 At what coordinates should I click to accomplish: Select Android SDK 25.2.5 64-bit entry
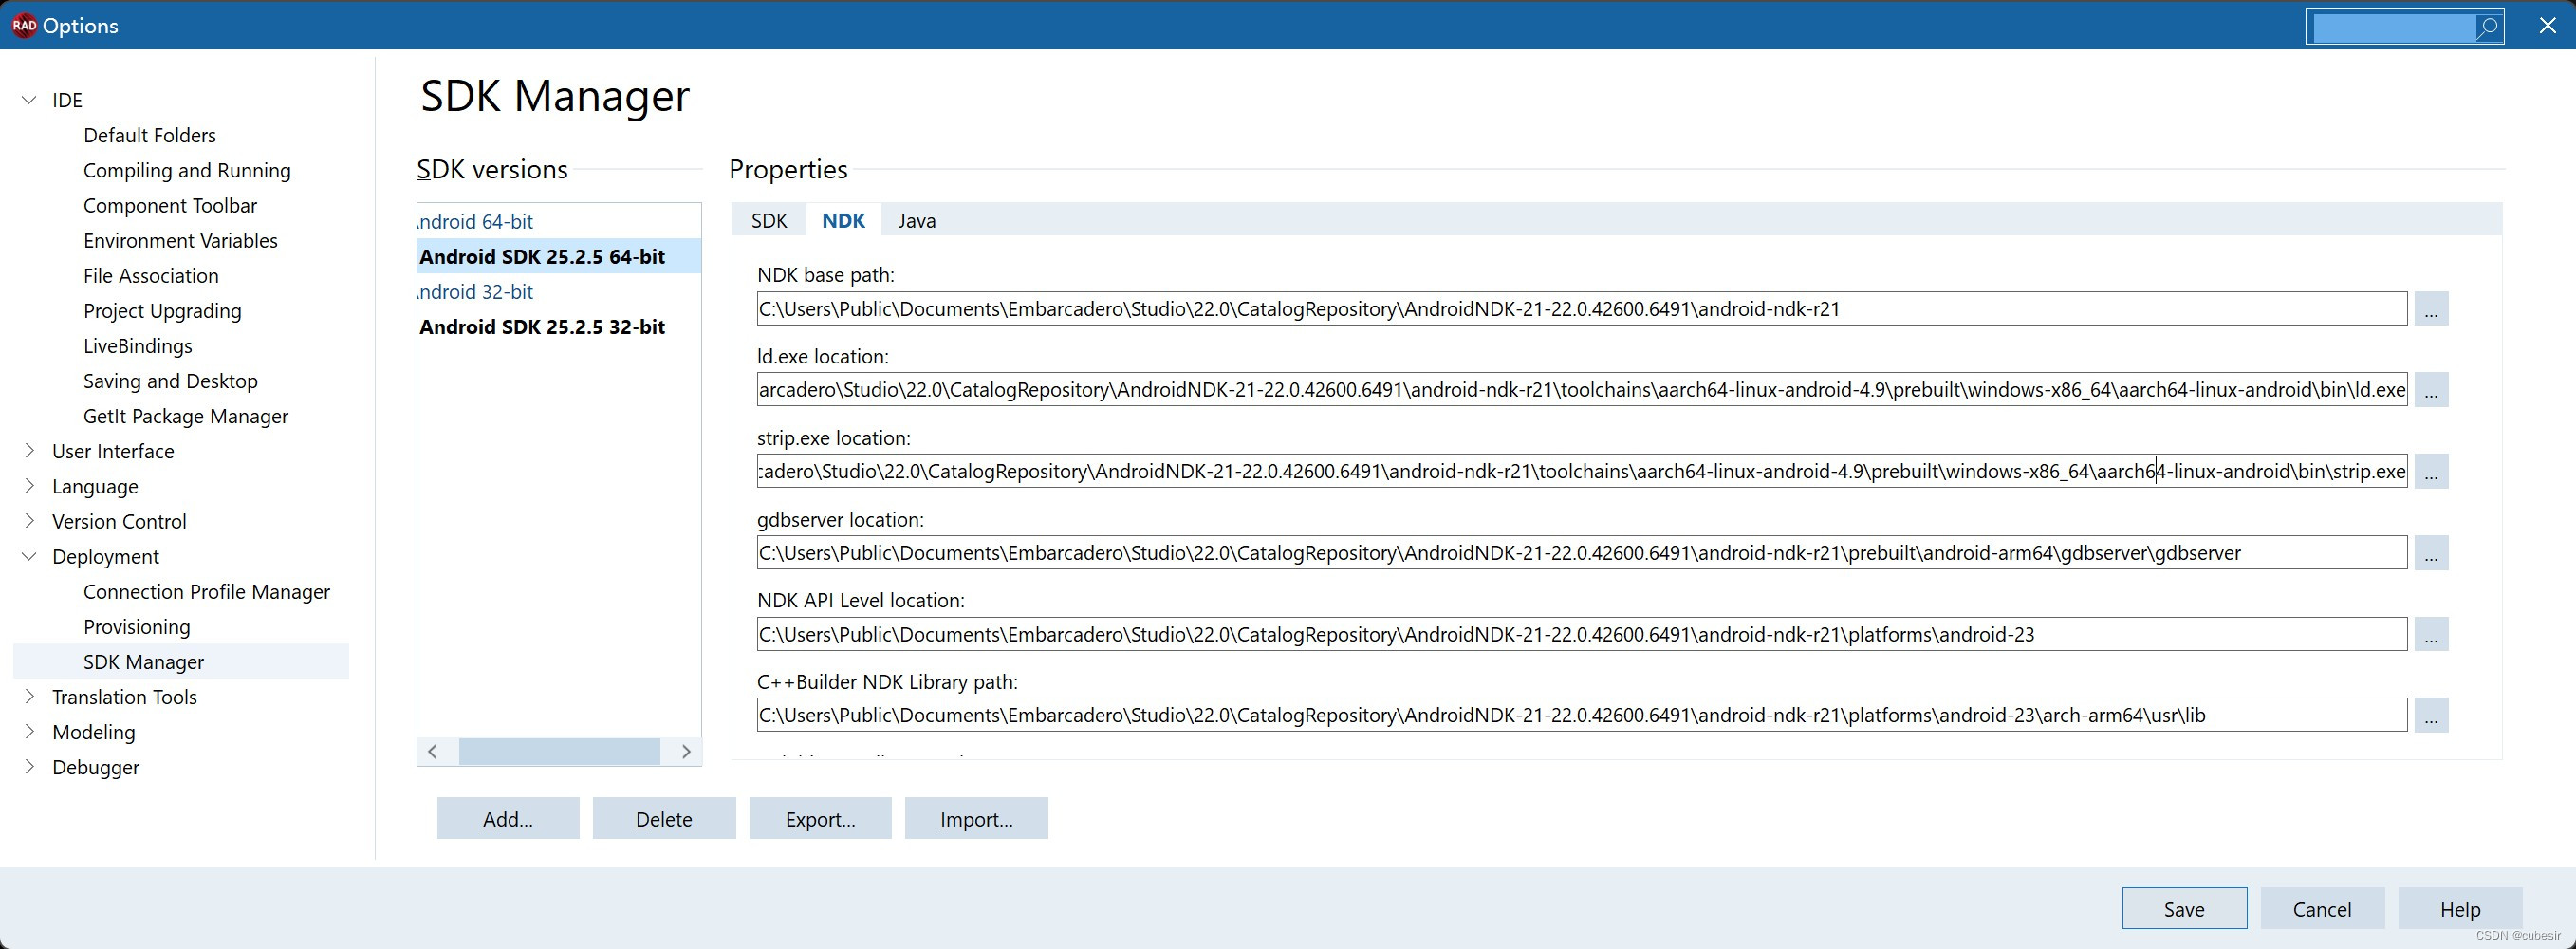click(559, 256)
